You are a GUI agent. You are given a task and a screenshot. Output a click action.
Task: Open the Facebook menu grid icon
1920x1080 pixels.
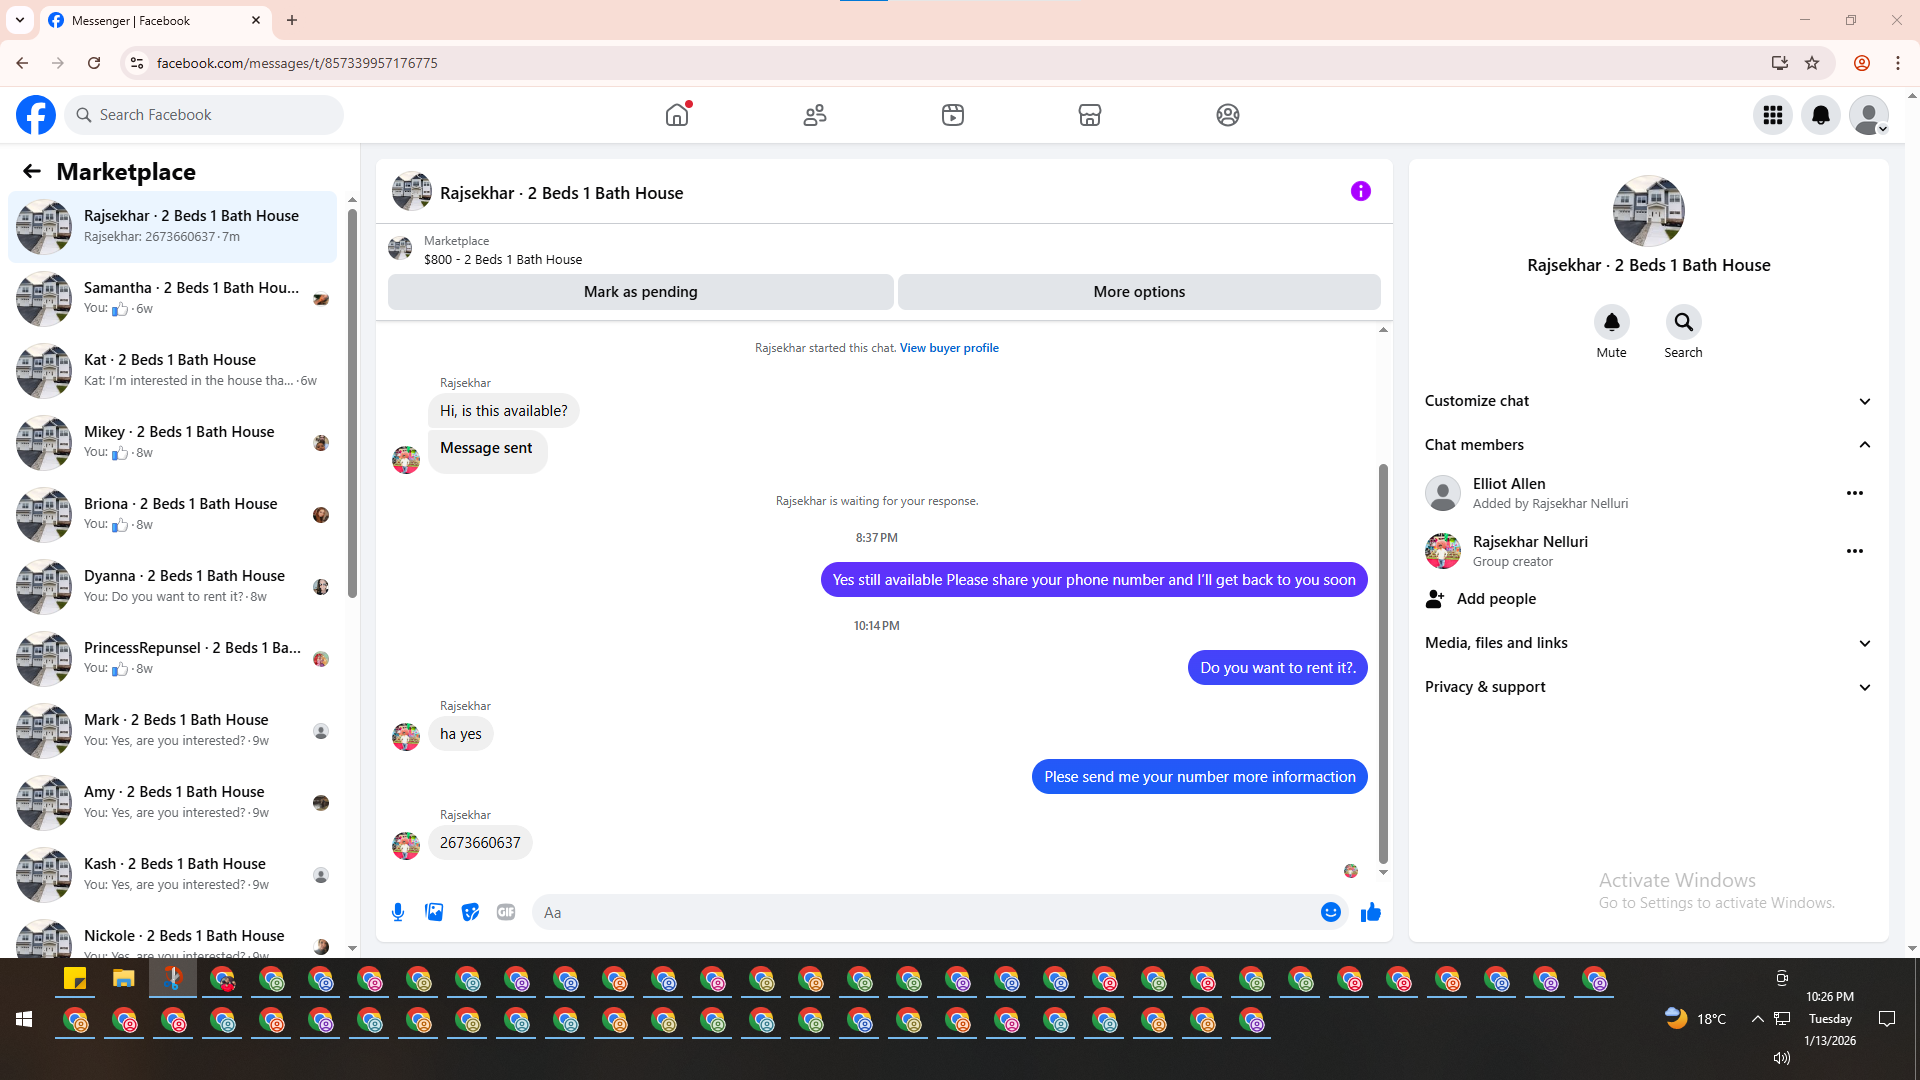coord(1773,115)
